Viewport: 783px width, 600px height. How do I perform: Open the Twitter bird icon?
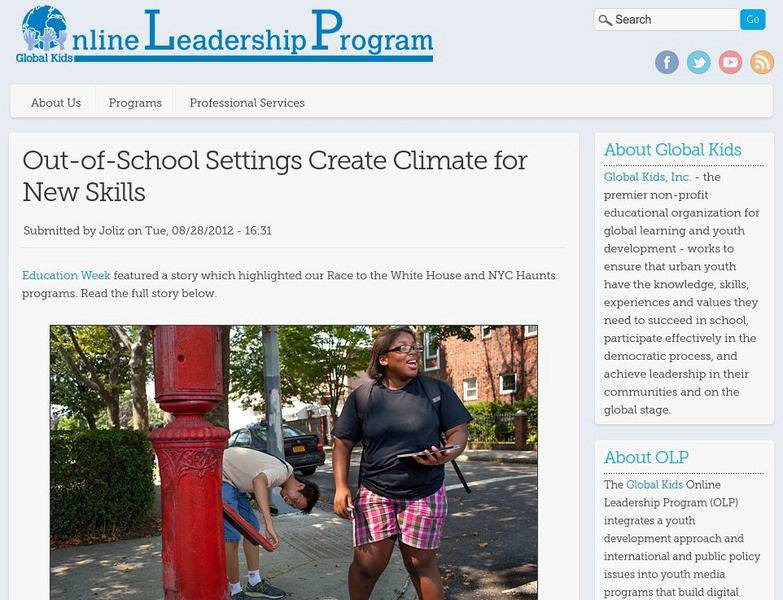point(699,62)
